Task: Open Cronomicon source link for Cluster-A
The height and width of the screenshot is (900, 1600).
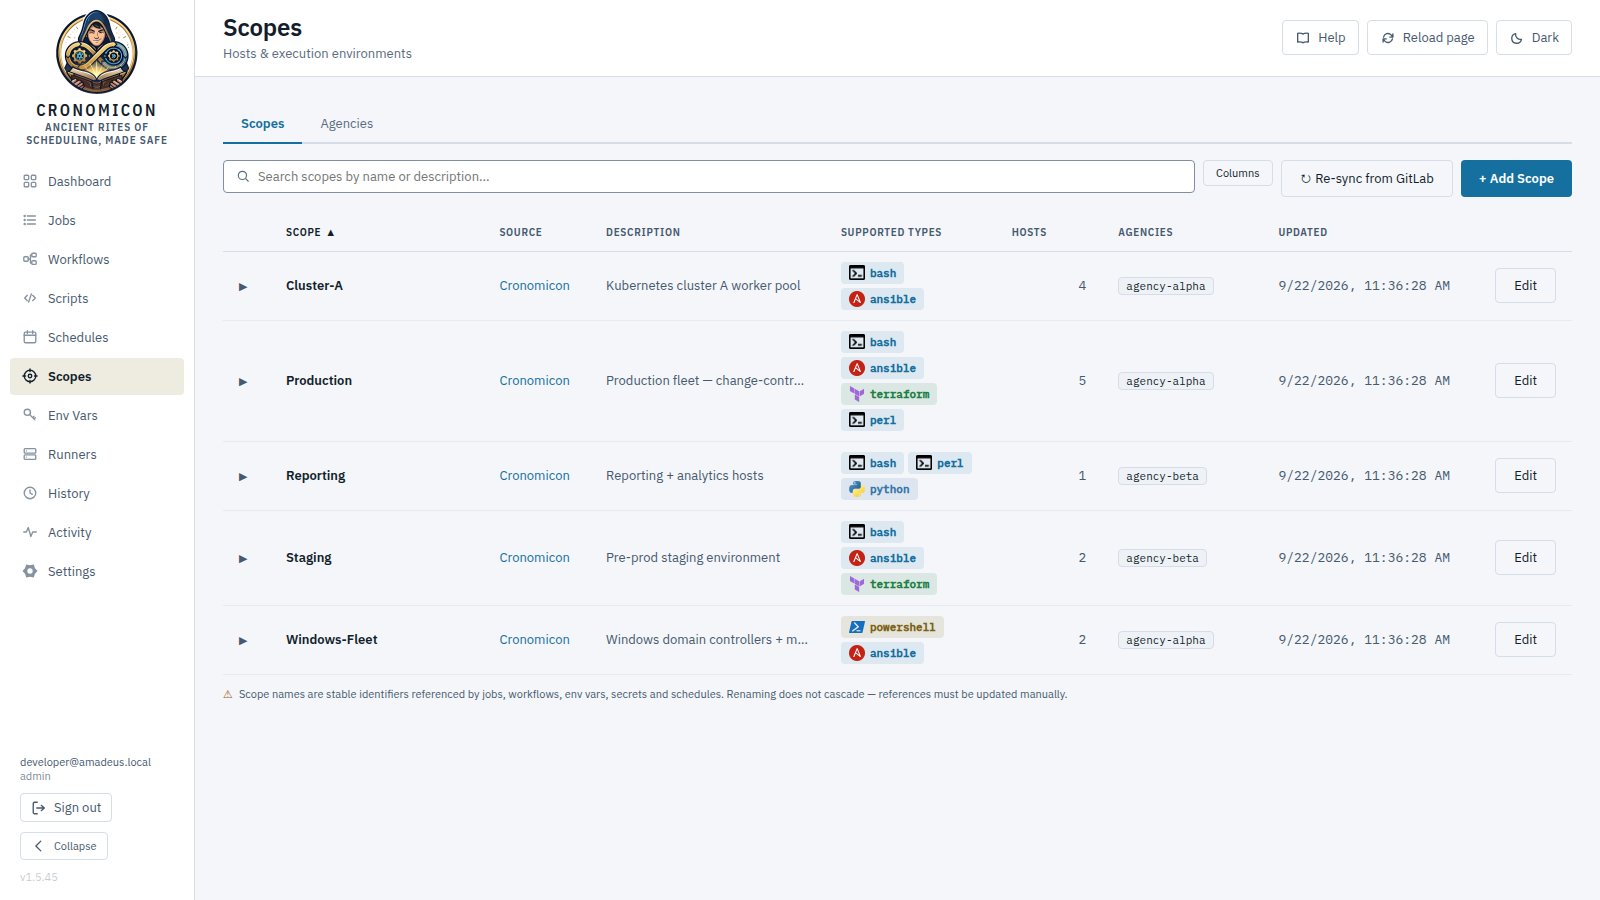Action: pos(534,286)
